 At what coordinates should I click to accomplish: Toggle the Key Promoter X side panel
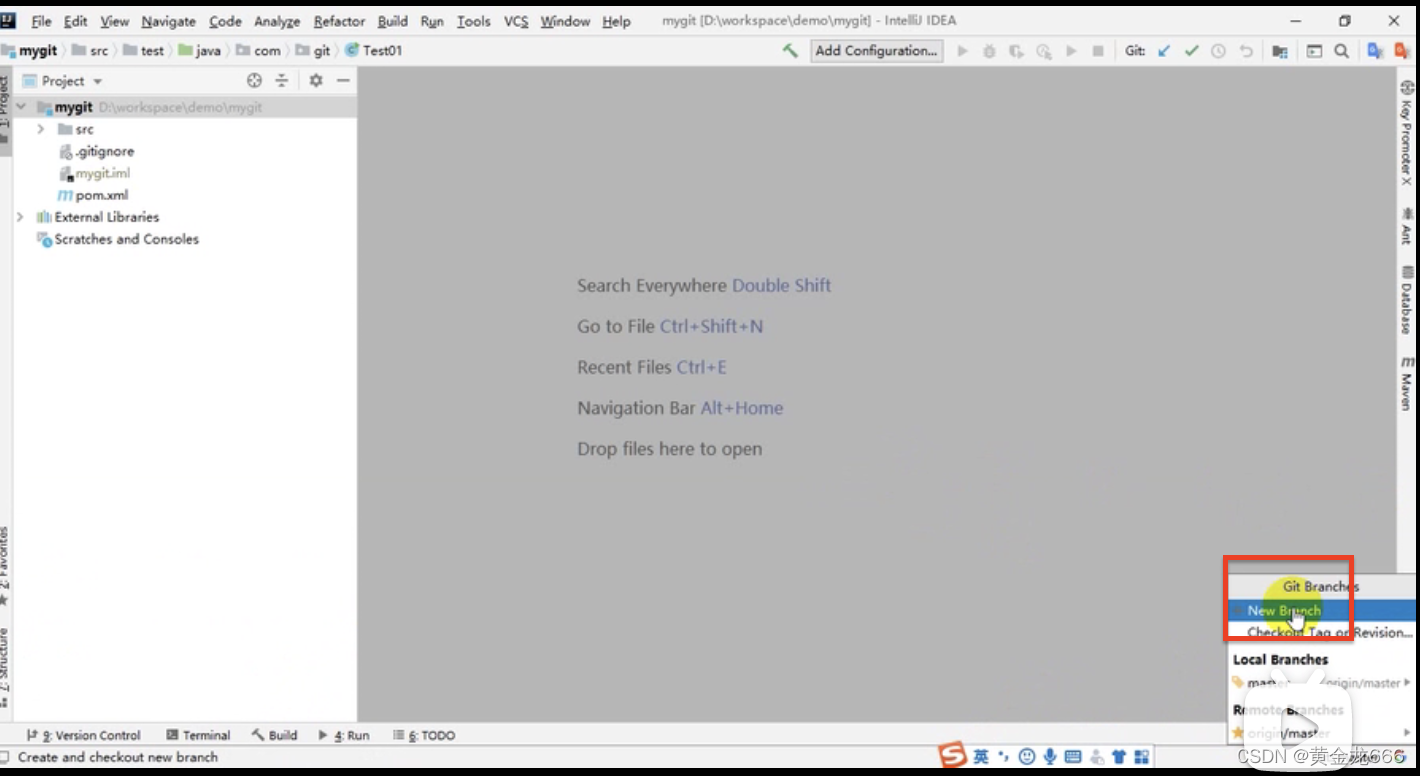coord(1407,133)
